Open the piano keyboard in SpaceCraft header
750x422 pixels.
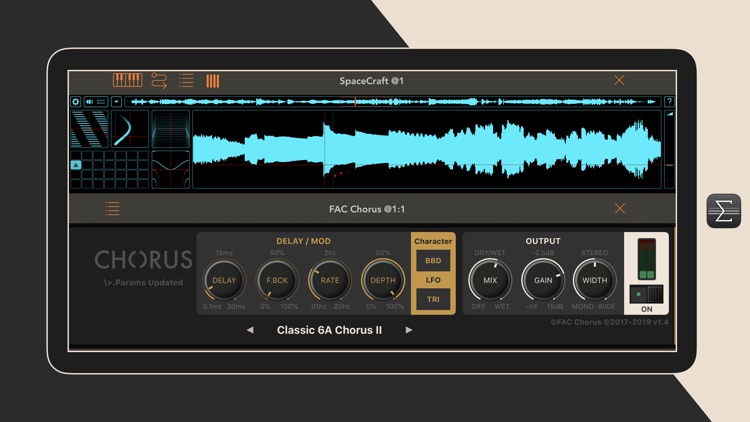point(127,80)
